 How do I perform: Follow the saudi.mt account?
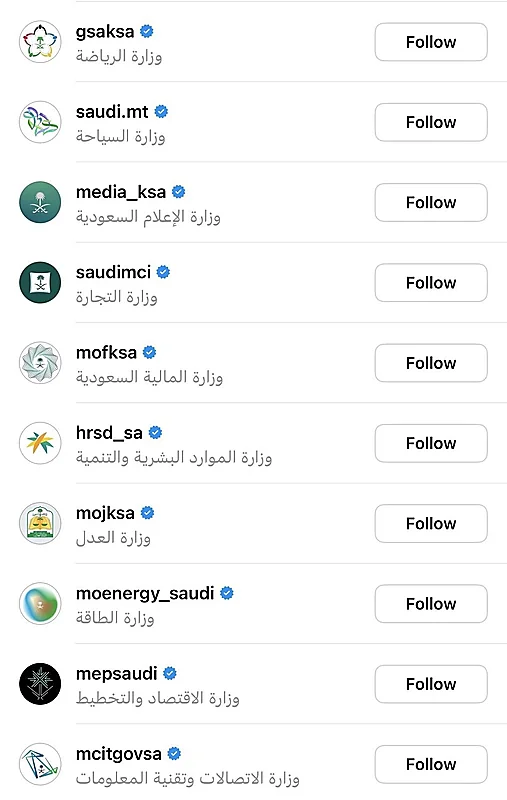click(431, 122)
